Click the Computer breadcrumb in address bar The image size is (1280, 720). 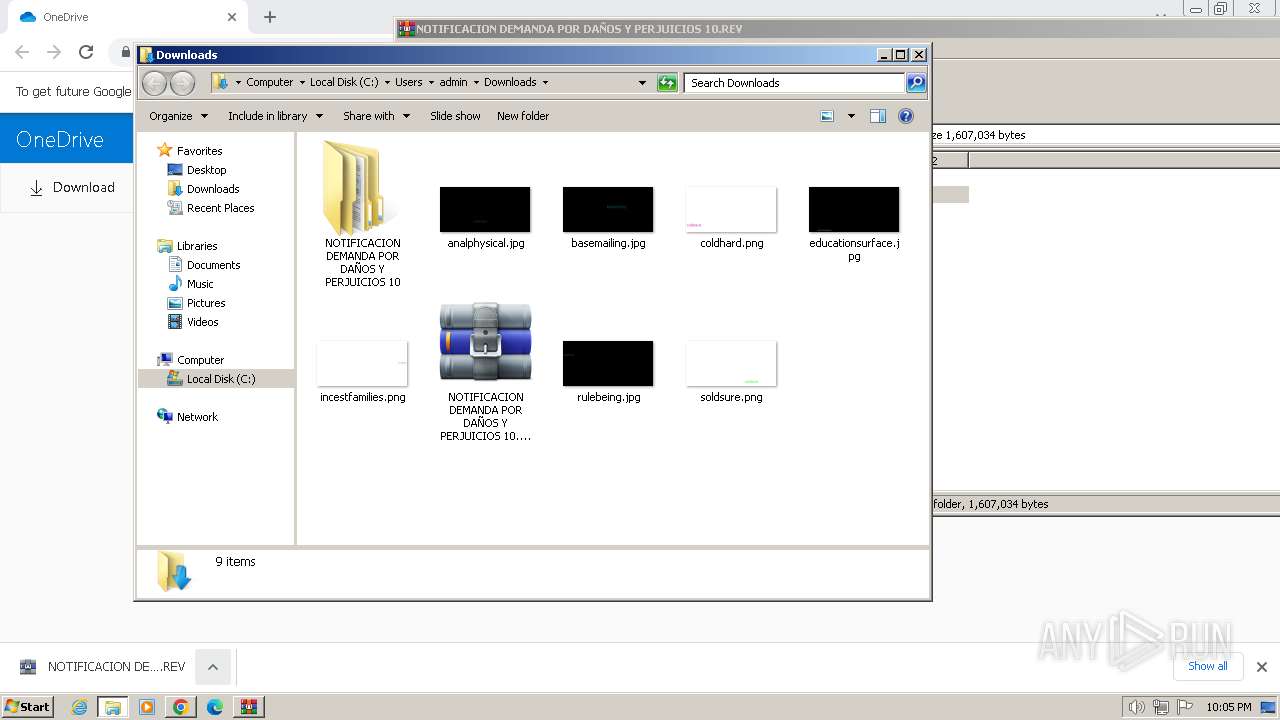(269, 82)
